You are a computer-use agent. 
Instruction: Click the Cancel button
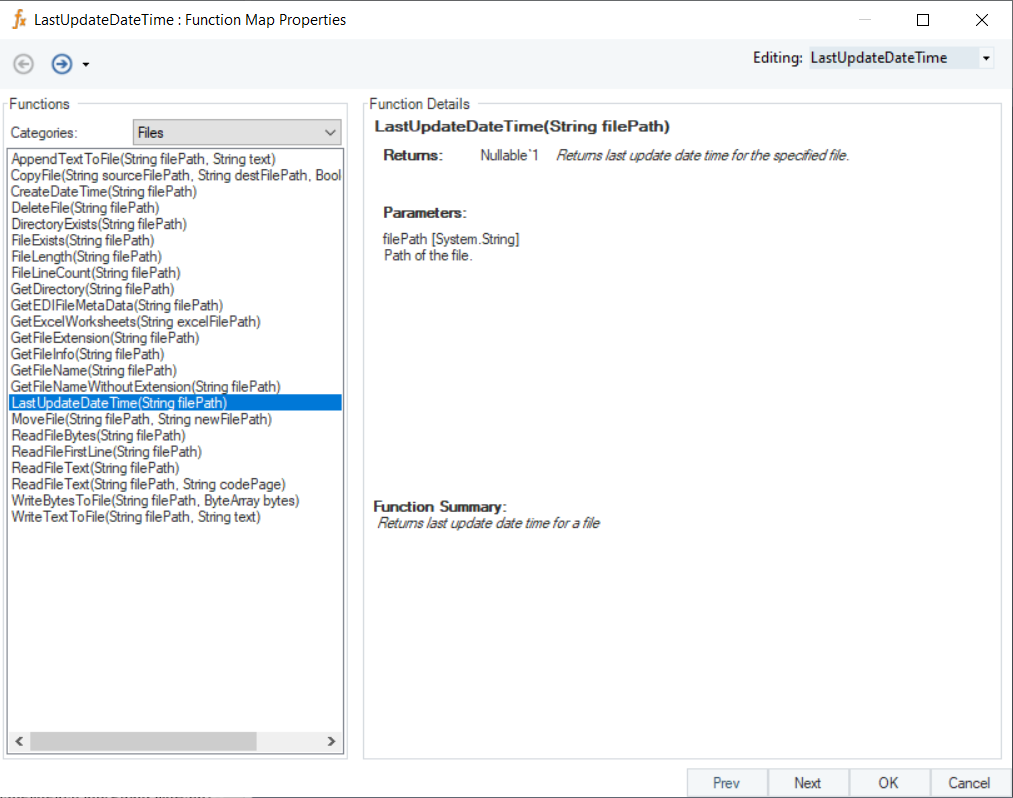point(969,782)
